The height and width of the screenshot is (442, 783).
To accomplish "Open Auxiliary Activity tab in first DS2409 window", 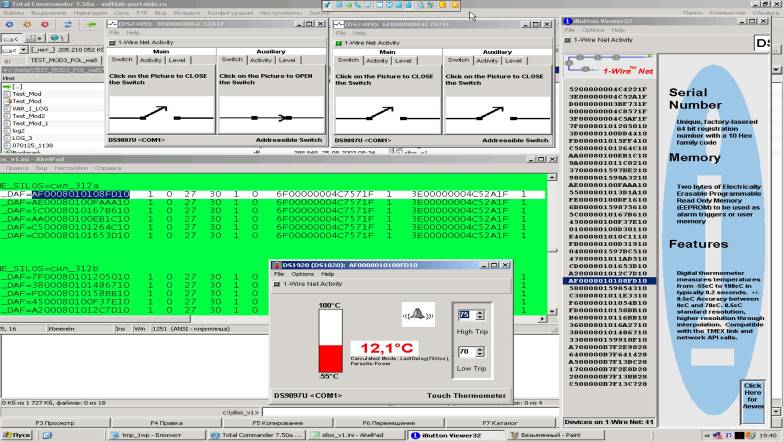I will pyautogui.click(x=261, y=60).
